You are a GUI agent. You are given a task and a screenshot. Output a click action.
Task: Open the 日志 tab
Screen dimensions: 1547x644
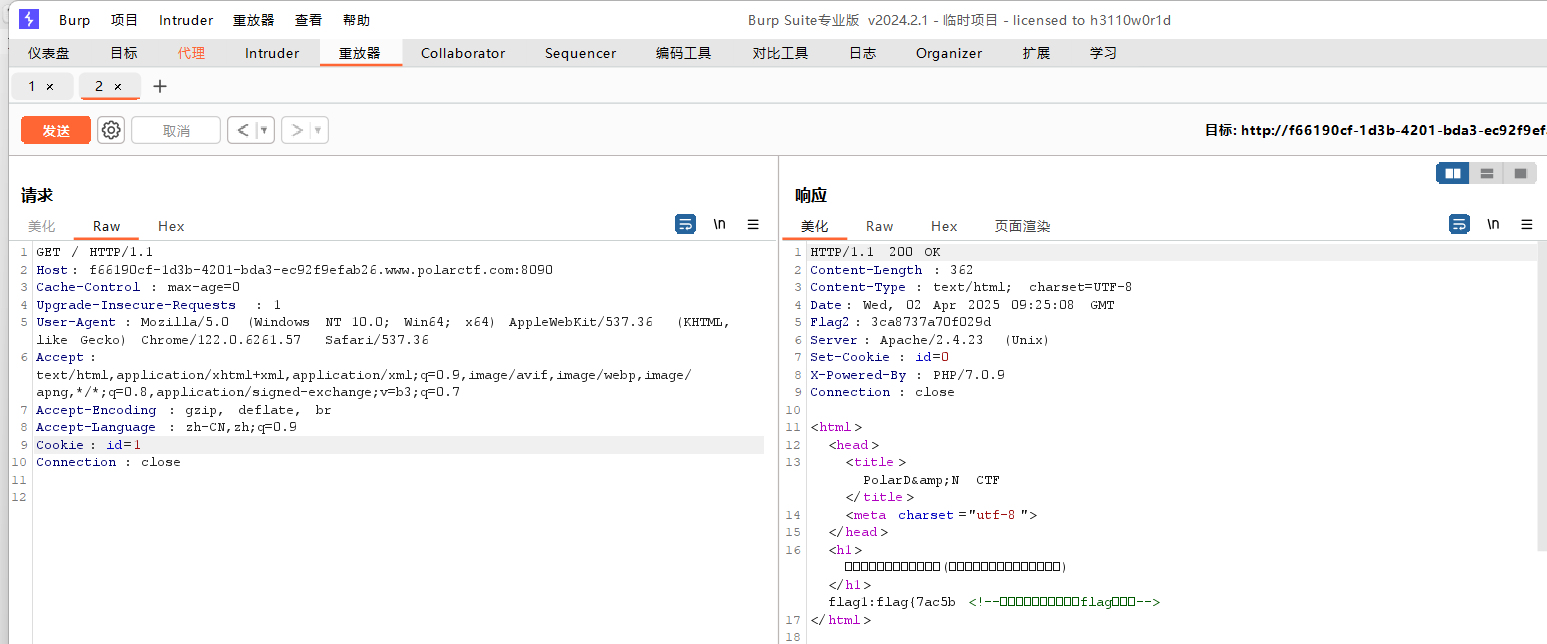[862, 53]
